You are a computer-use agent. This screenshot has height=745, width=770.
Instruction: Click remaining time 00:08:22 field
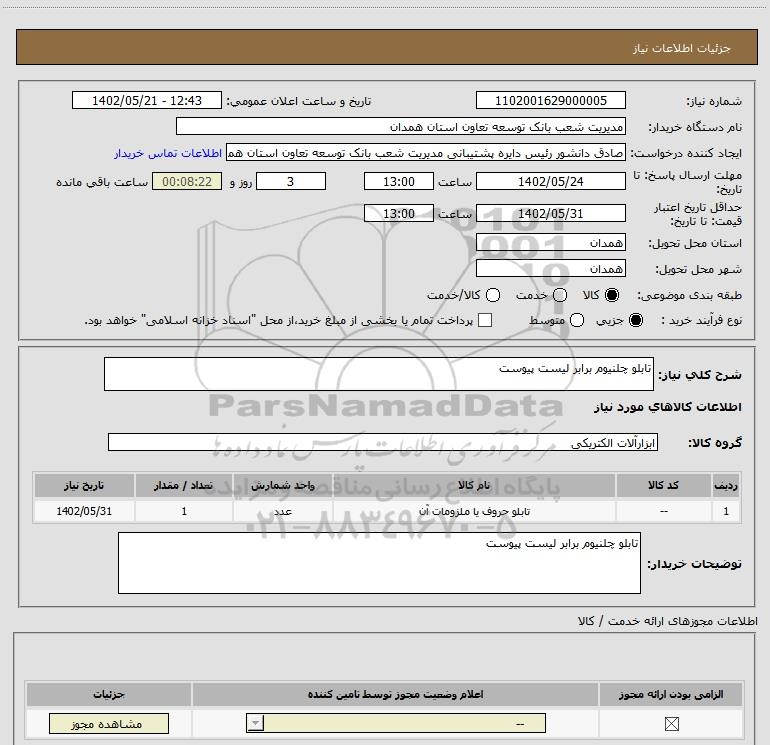[x=187, y=181]
